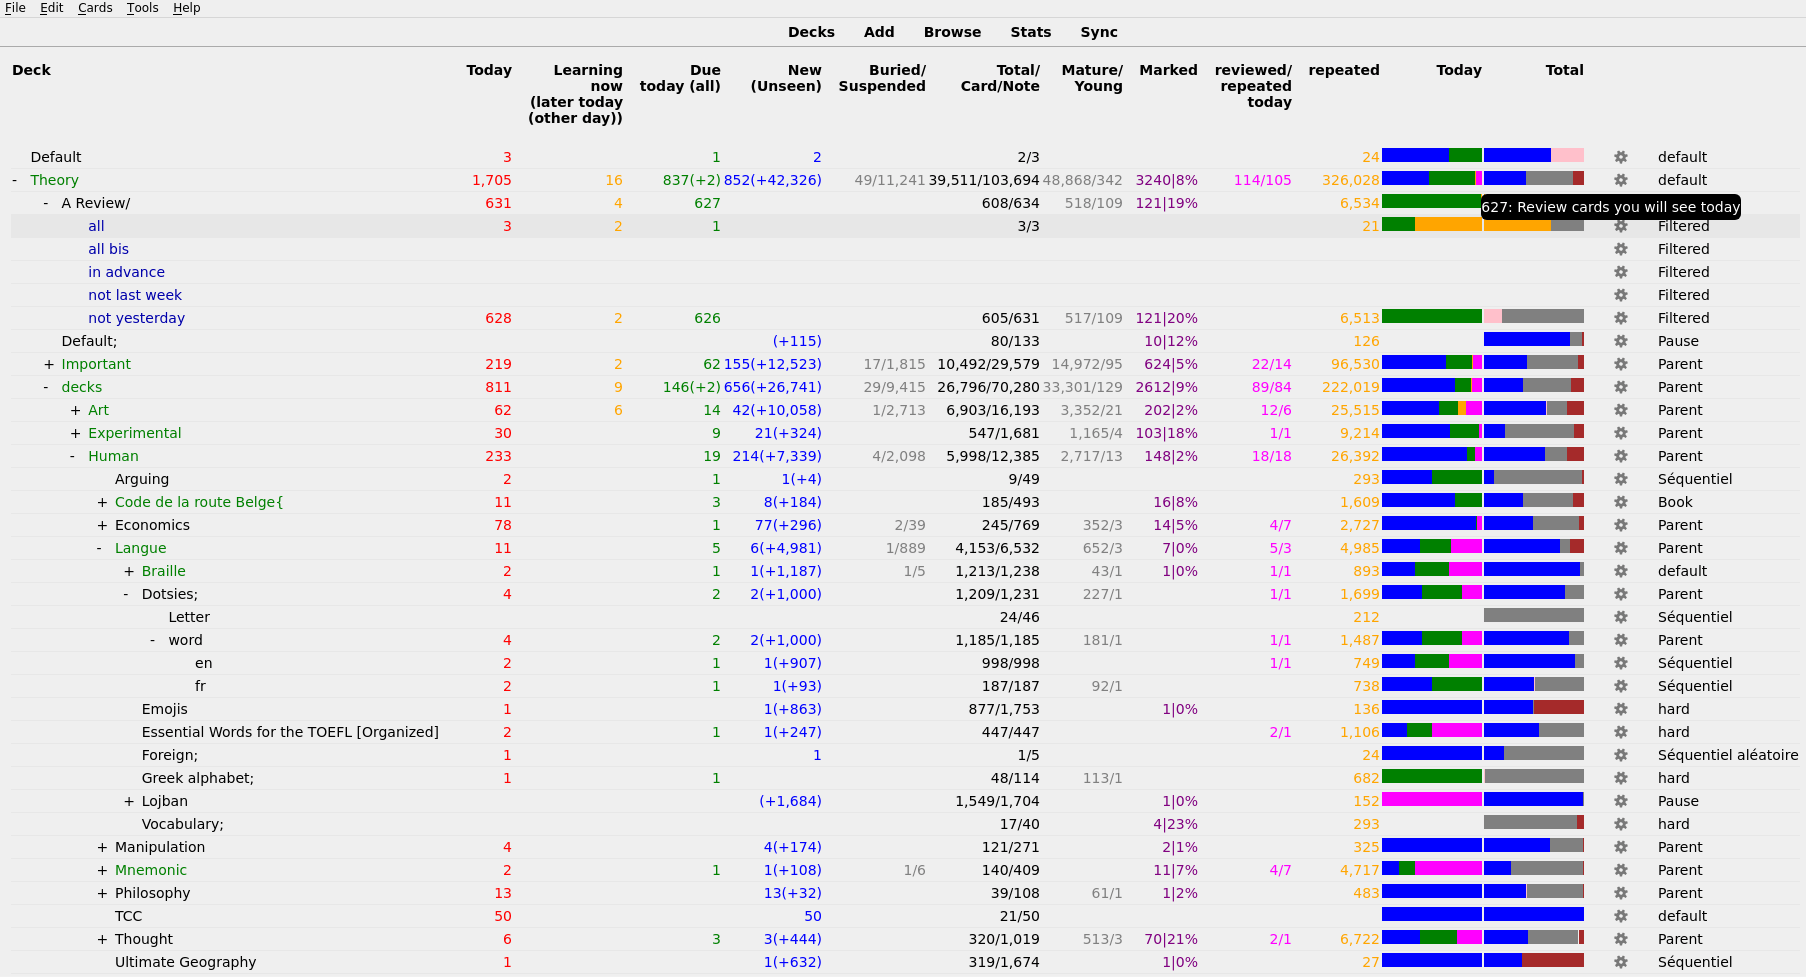The width and height of the screenshot is (1806, 977).
Task: Select the highlighted 'all' filtered deck row
Action: coord(96,225)
